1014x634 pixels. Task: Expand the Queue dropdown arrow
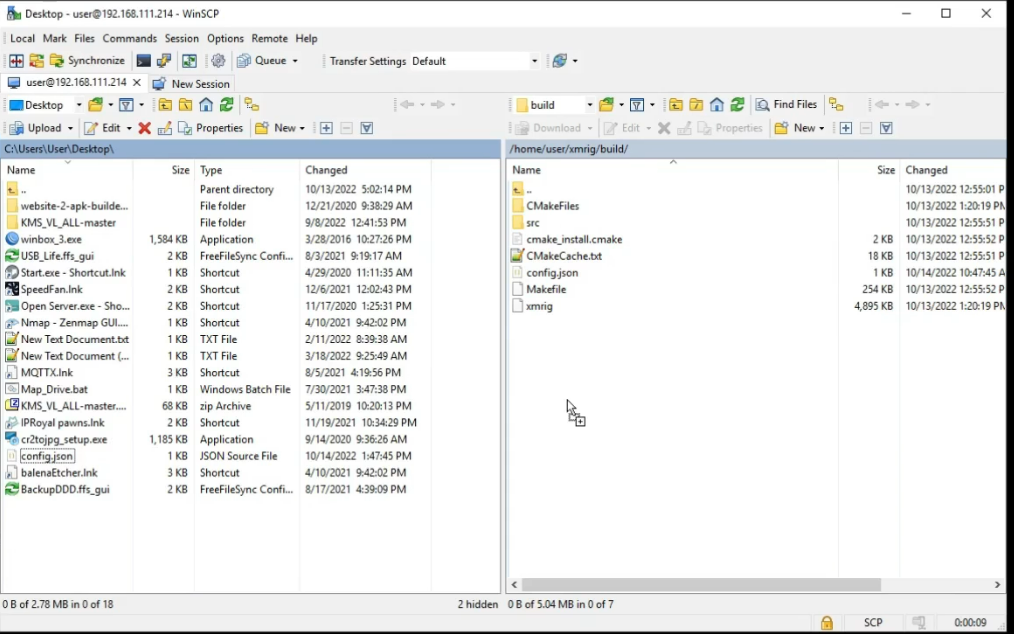(x=295, y=61)
